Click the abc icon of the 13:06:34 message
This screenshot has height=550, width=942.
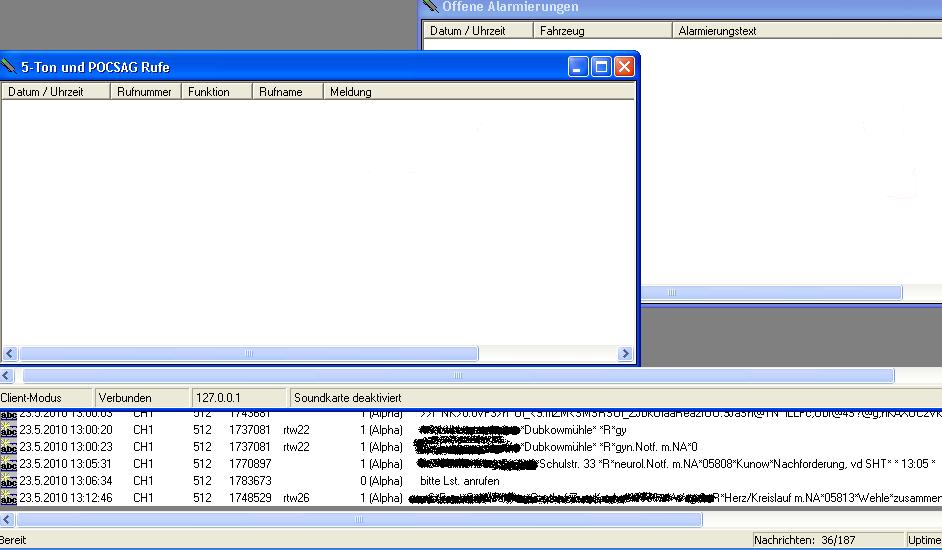coord(8,481)
